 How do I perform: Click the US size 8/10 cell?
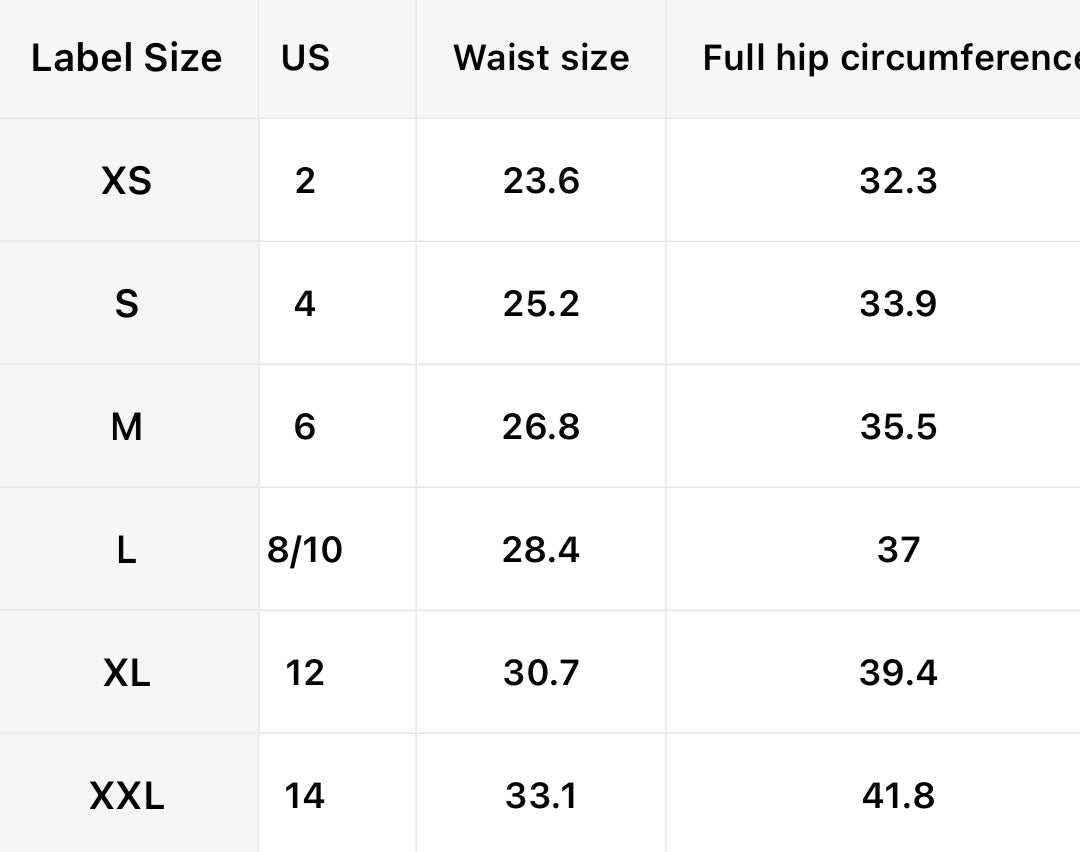coord(305,550)
